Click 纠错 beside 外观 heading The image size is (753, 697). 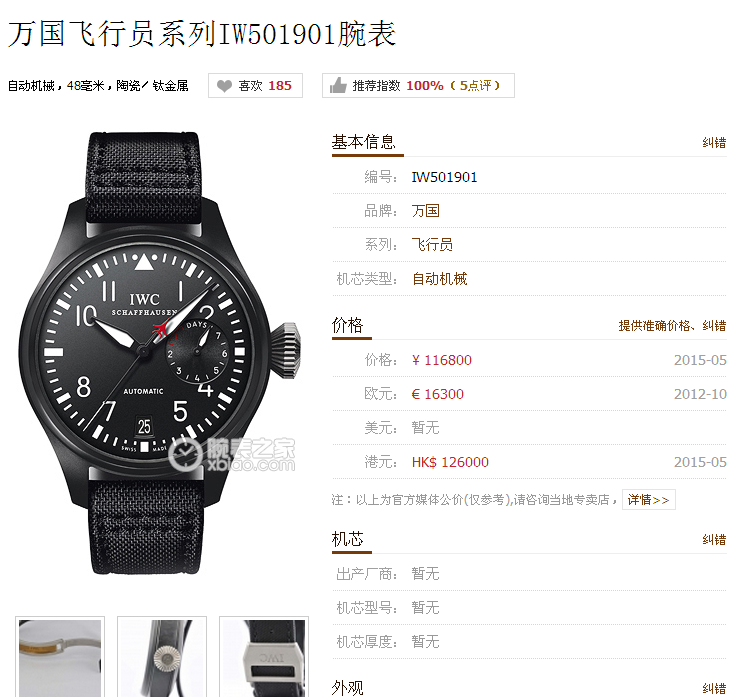(x=714, y=688)
